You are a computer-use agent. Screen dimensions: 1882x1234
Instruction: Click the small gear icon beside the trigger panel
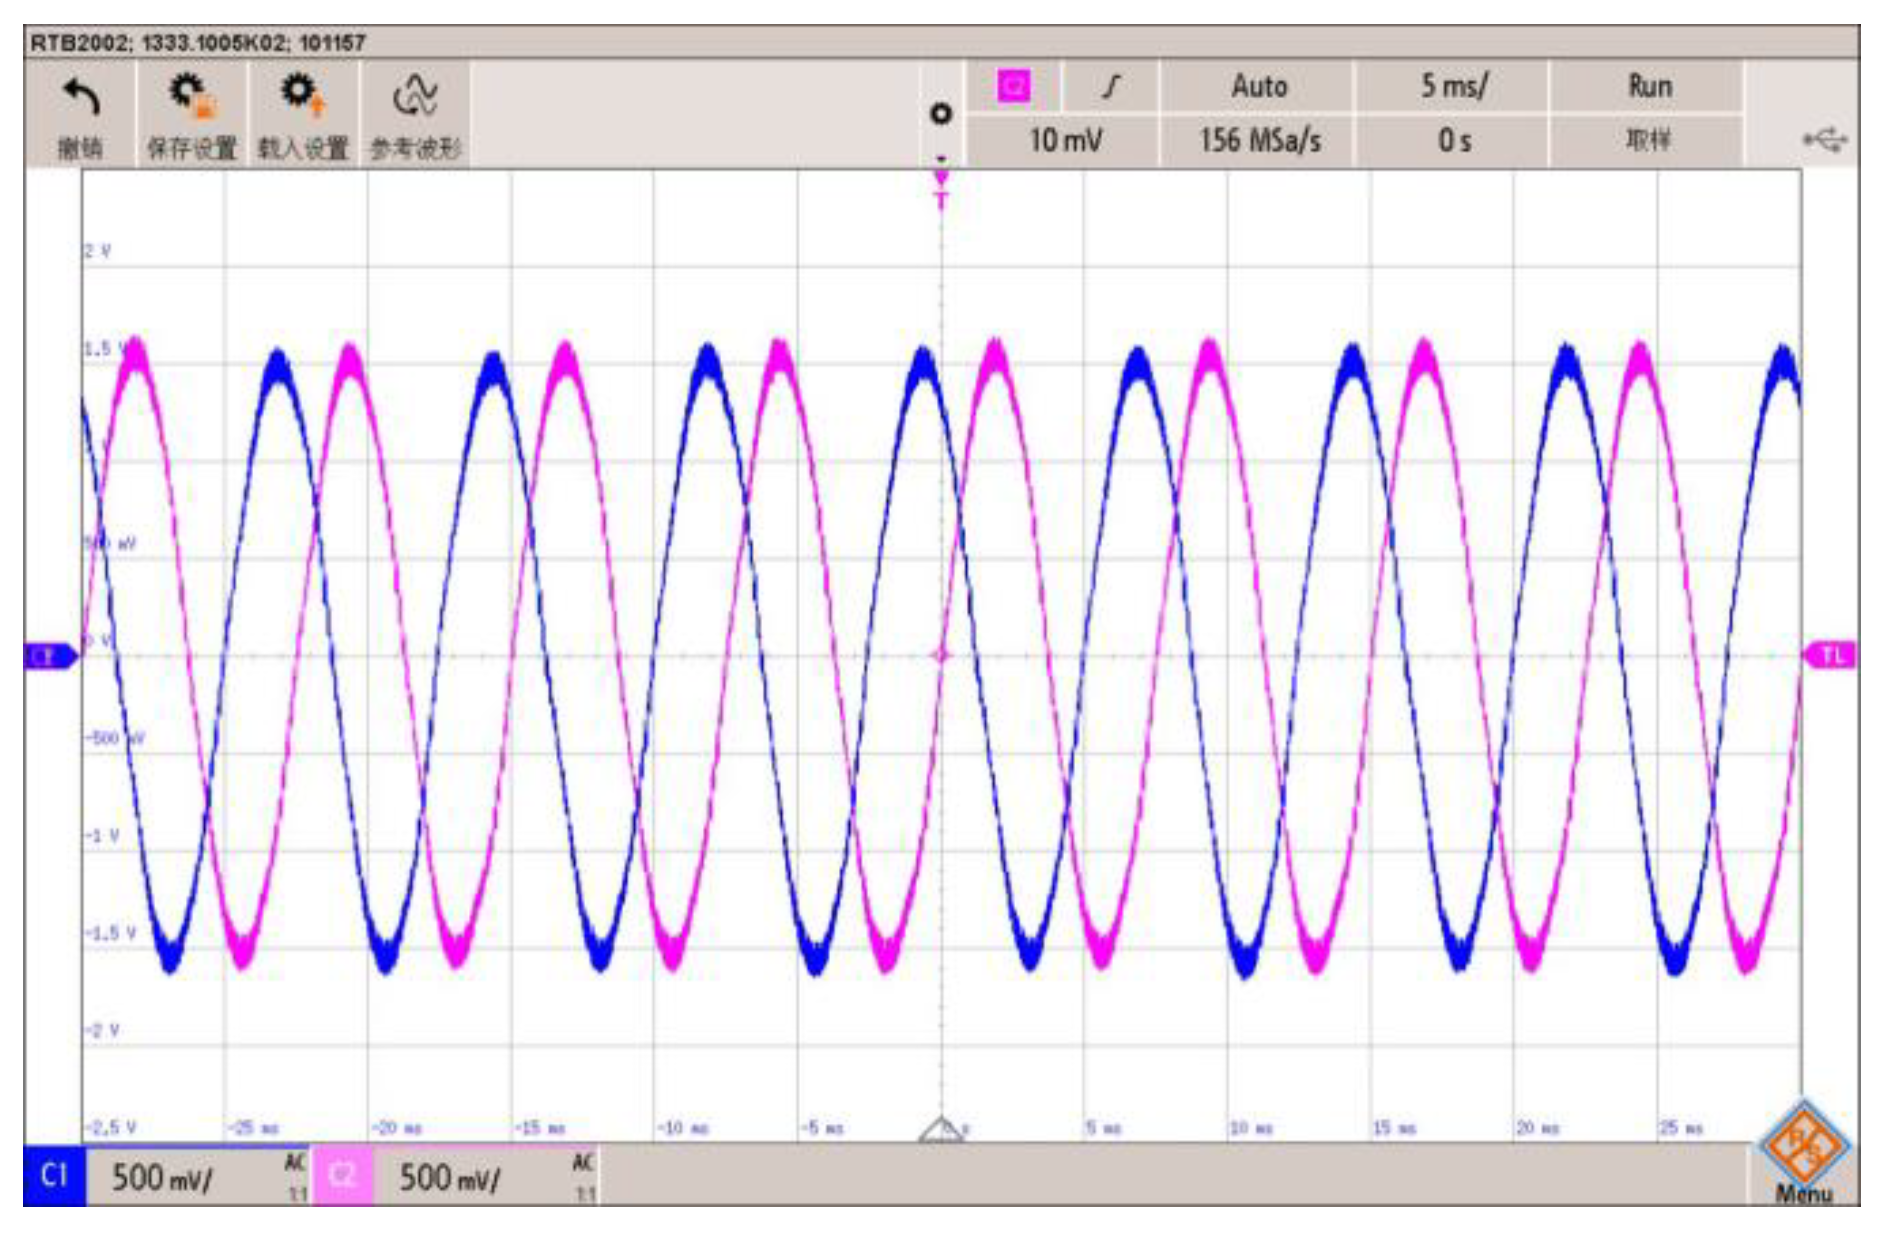pyautogui.click(x=940, y=114)
